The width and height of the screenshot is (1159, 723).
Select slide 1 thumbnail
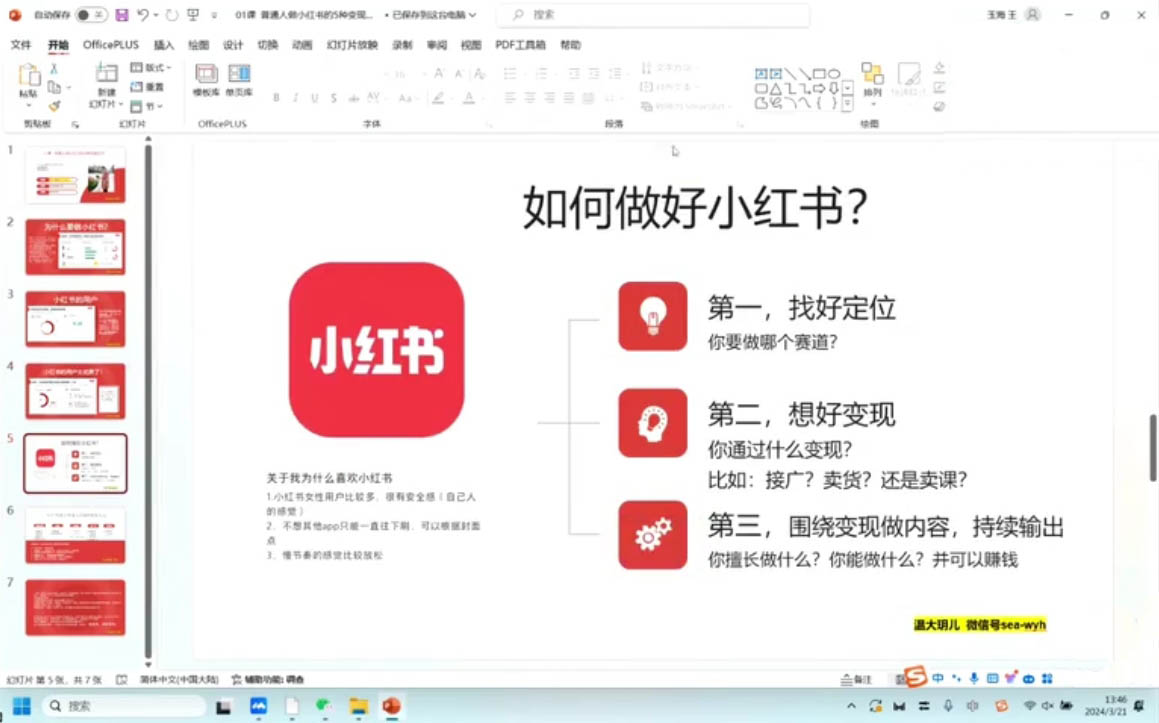75,174
